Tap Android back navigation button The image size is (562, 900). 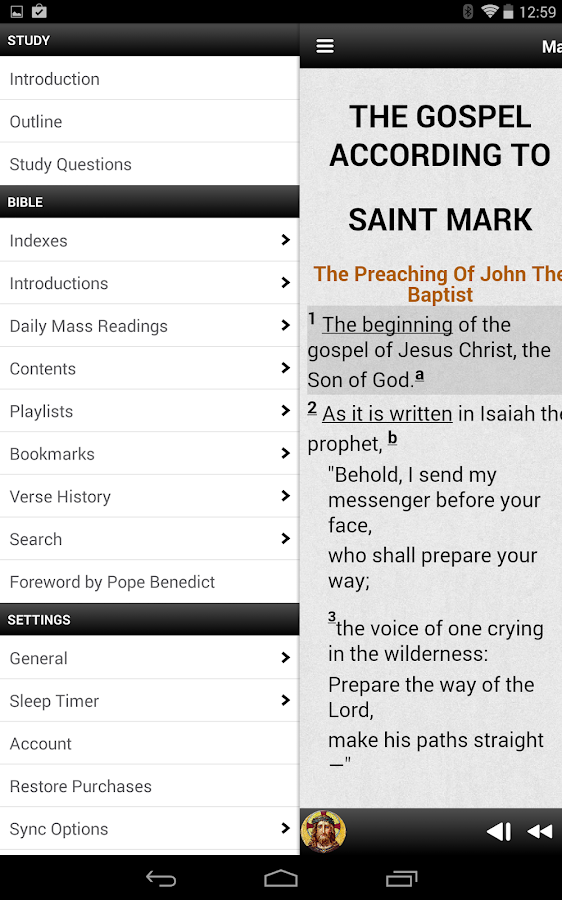pyautogui.click(x=161, y=878)
